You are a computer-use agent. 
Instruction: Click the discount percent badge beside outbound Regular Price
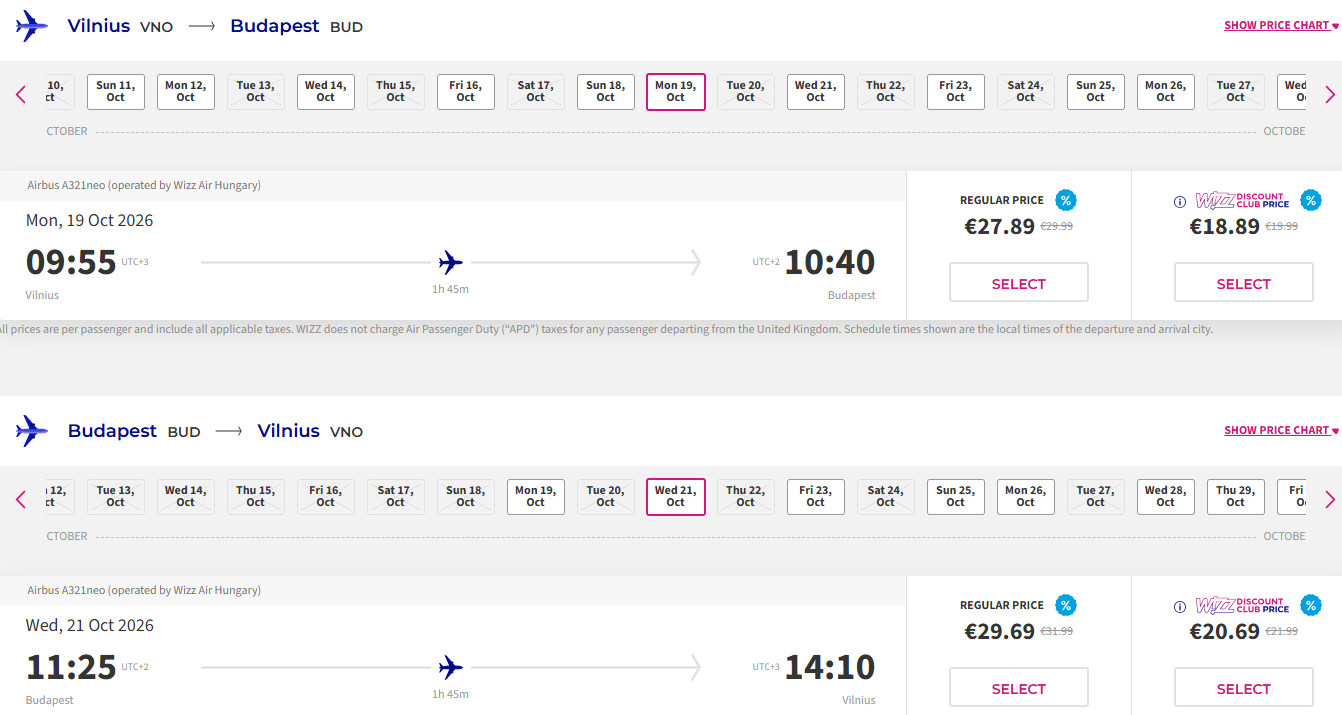point(1066,200)
